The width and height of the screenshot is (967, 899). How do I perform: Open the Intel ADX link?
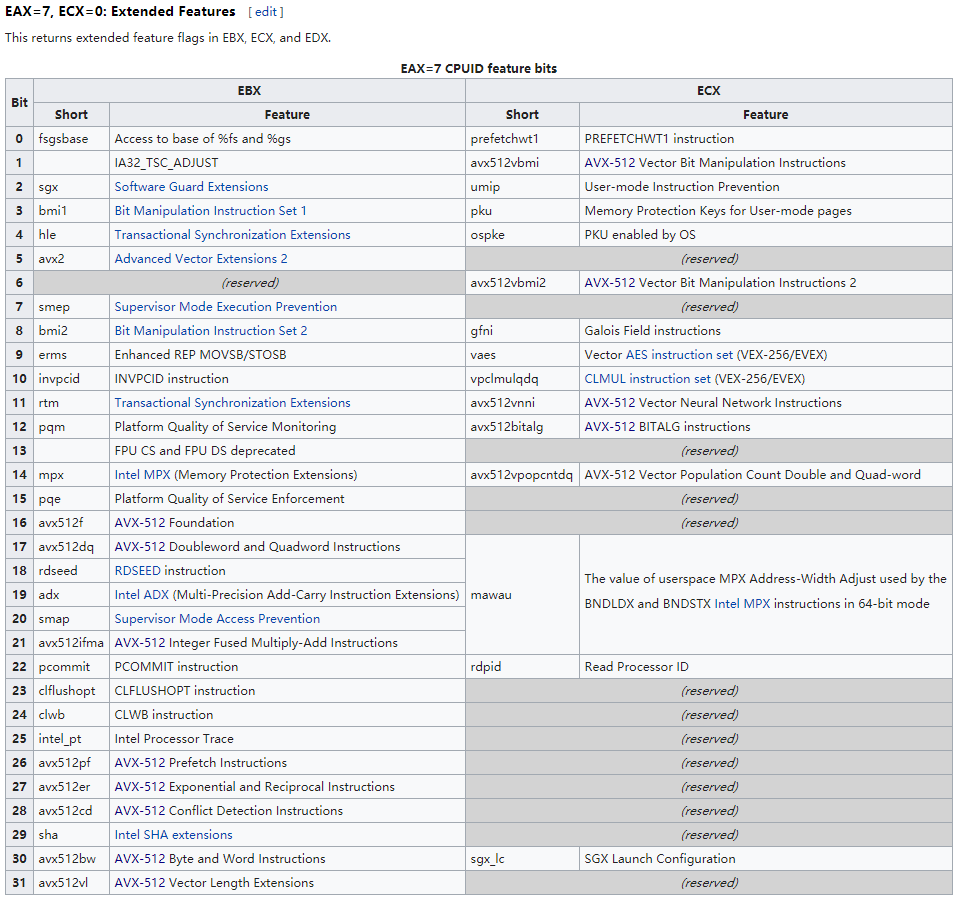(142, 596)
